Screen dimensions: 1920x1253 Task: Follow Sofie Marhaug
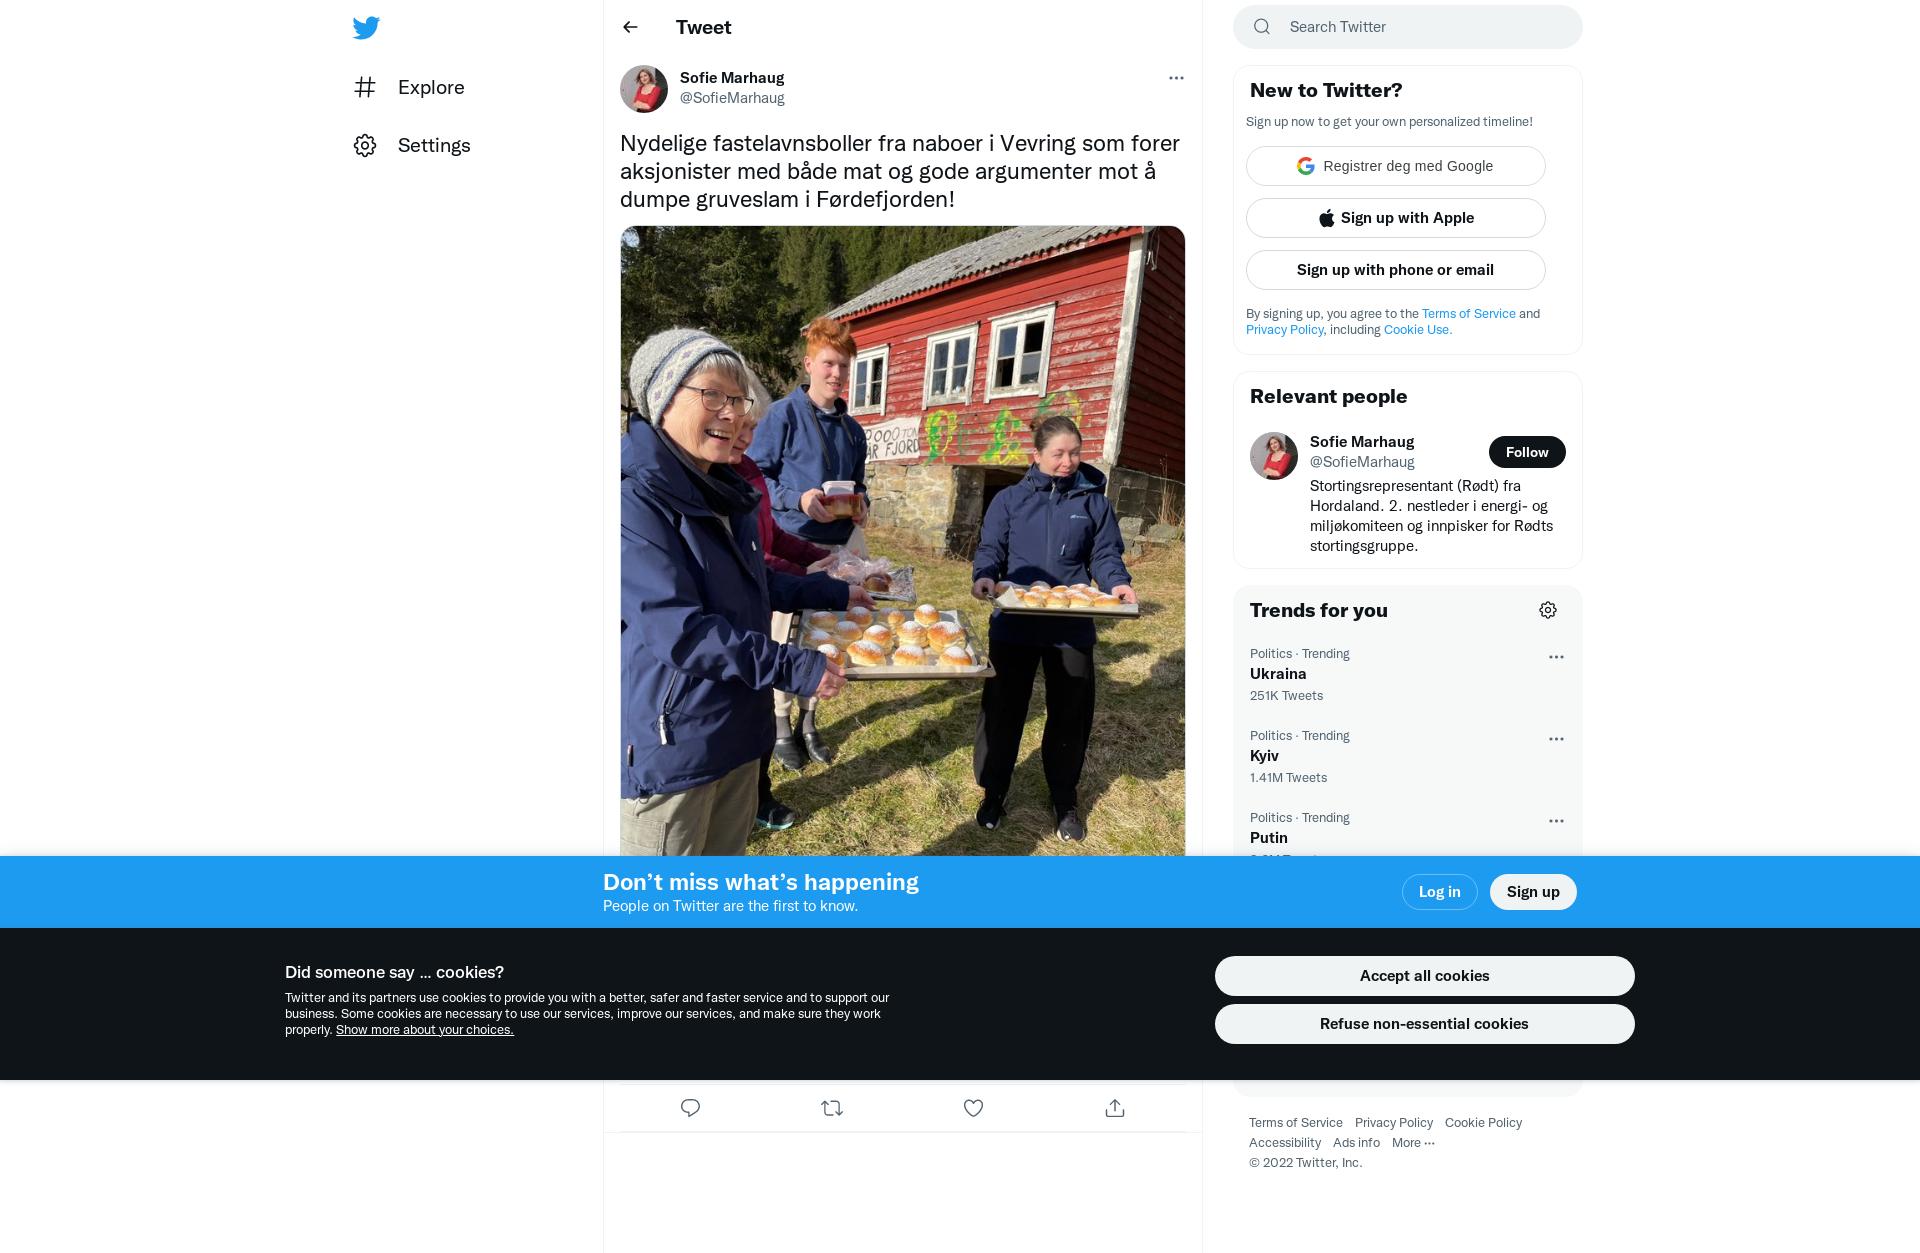(1527, 452)
